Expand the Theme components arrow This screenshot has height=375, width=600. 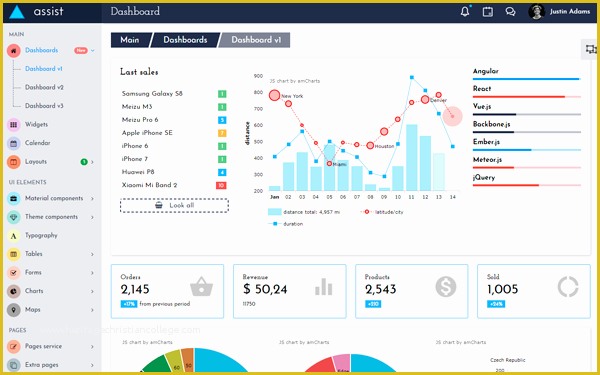(x=92, y=217)
